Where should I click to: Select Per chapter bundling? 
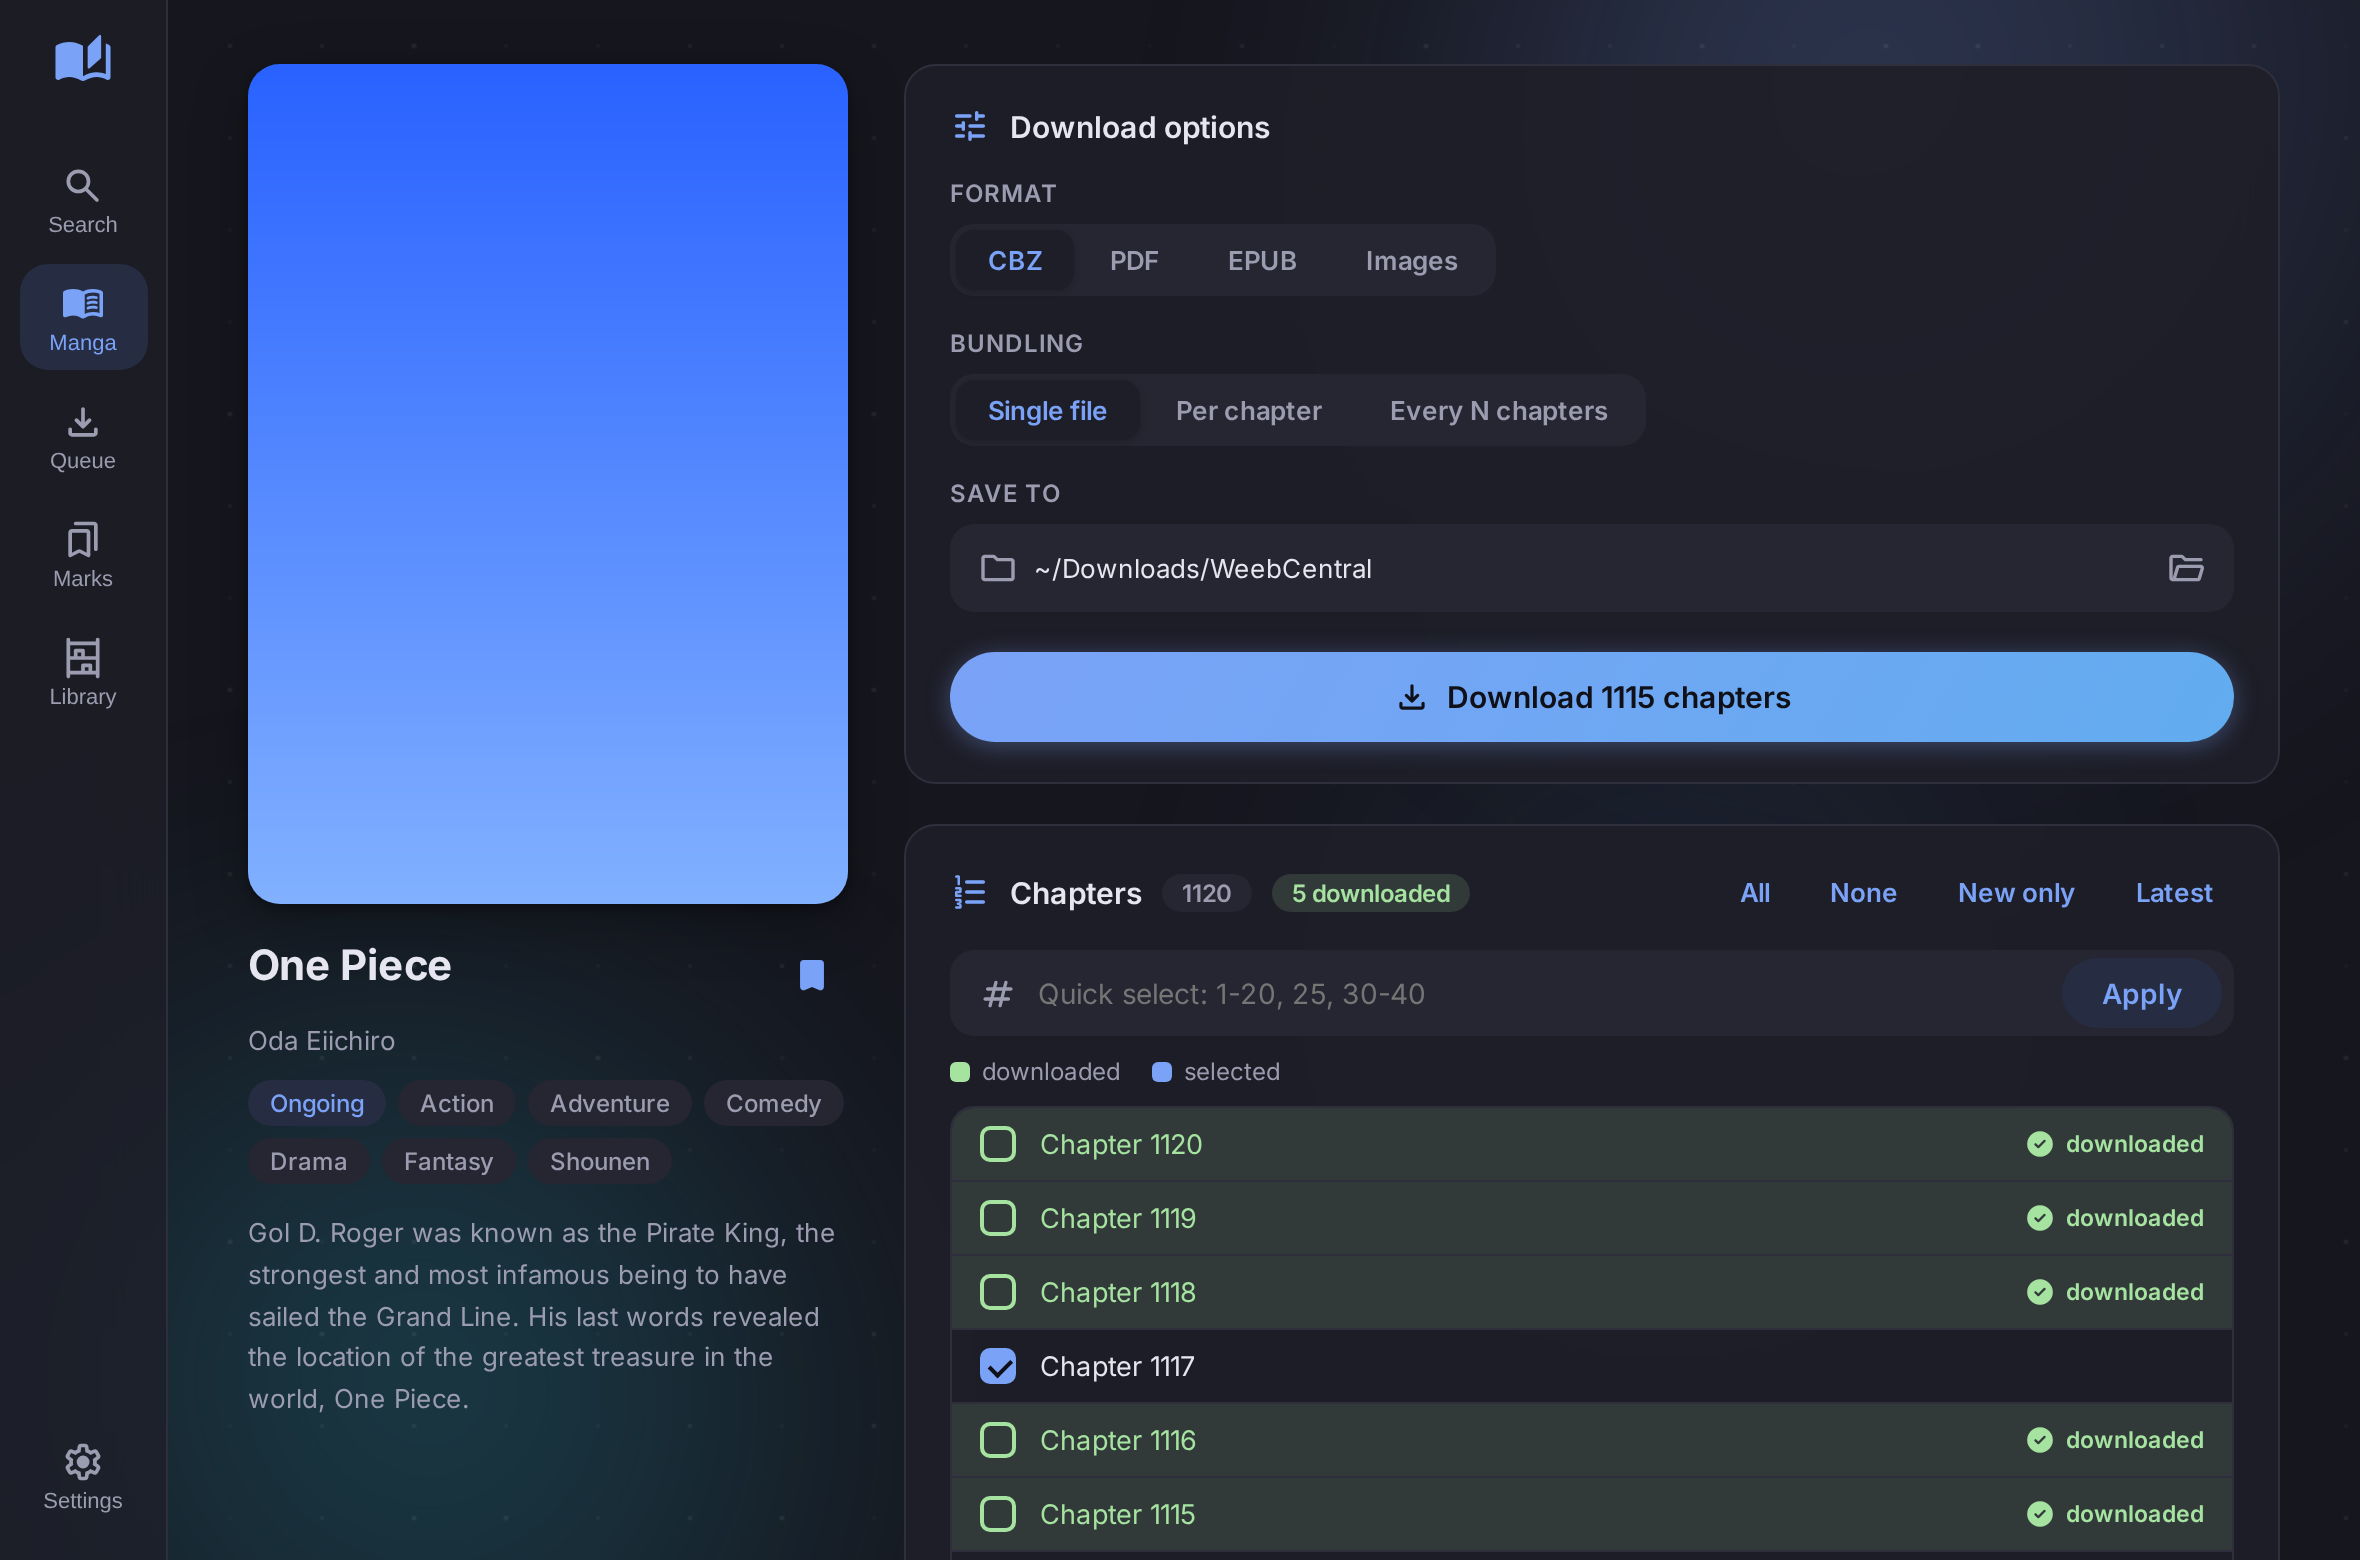click(1248, 410)
